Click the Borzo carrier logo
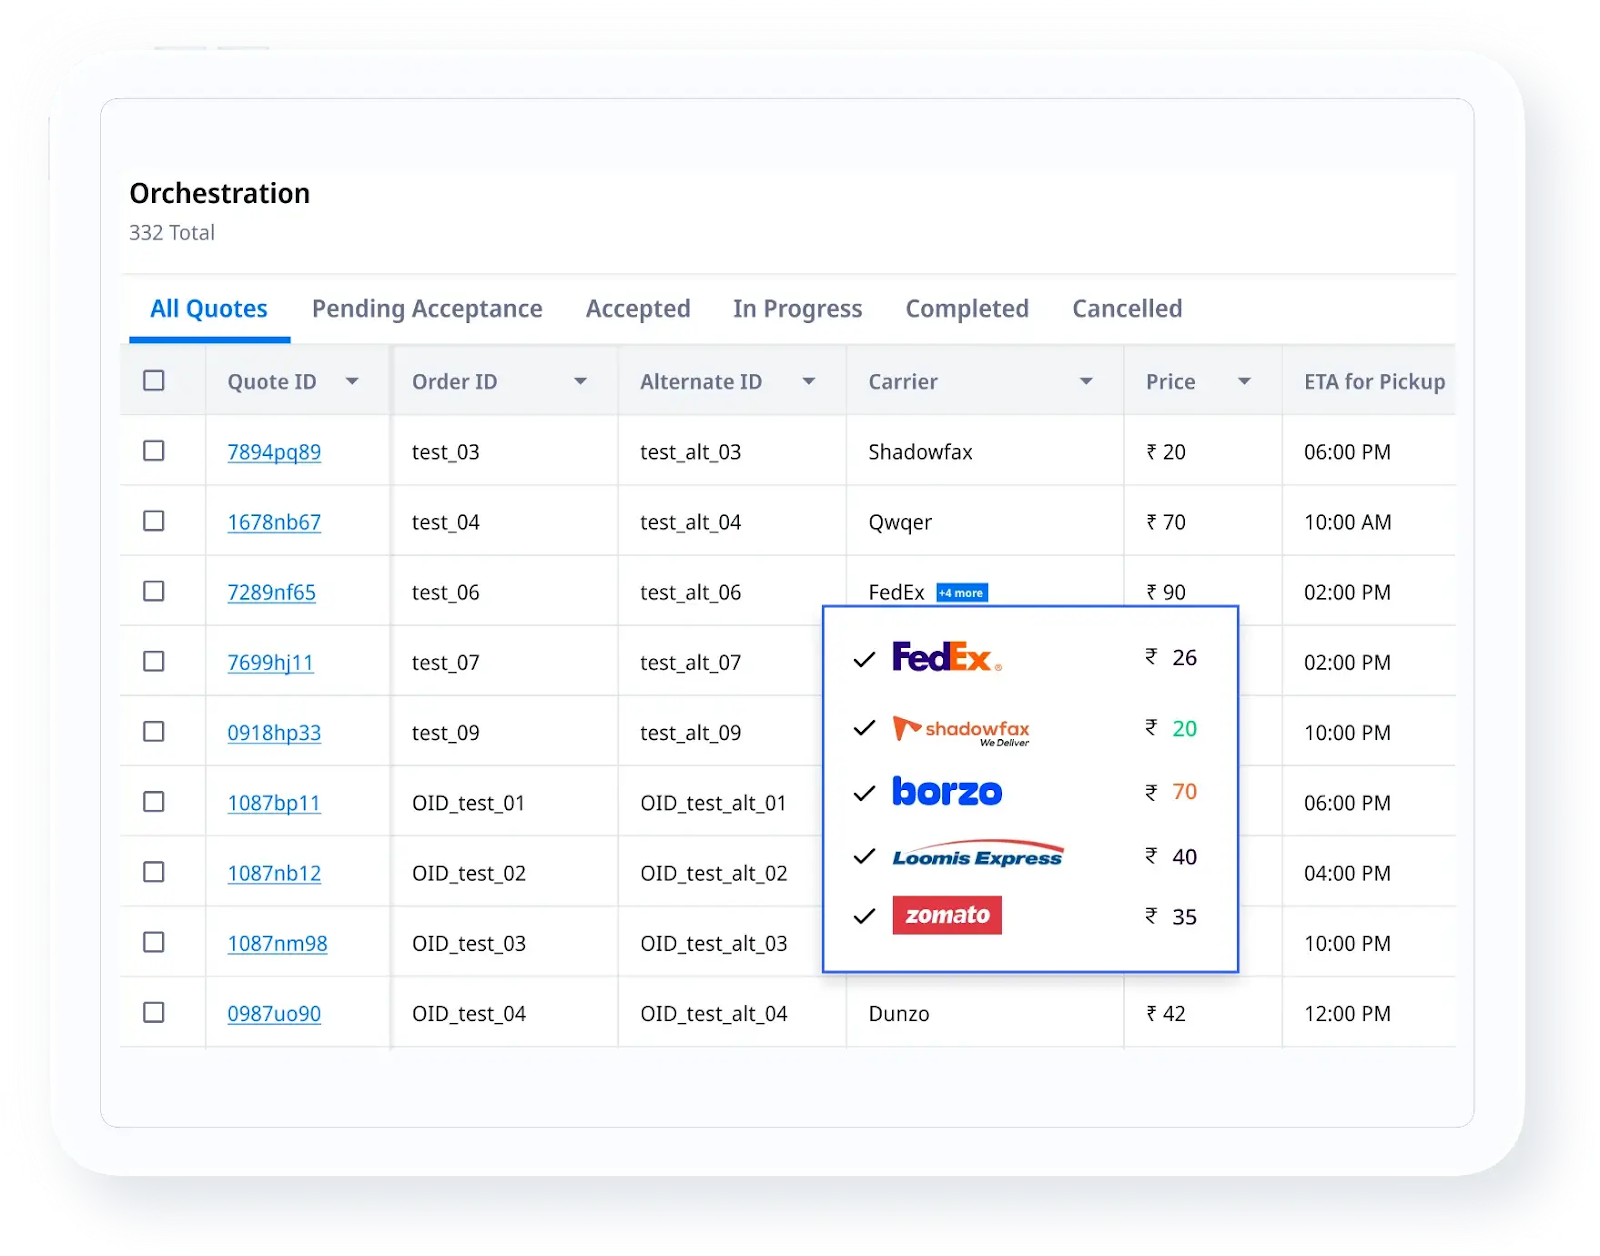 [x=945, y=791]
